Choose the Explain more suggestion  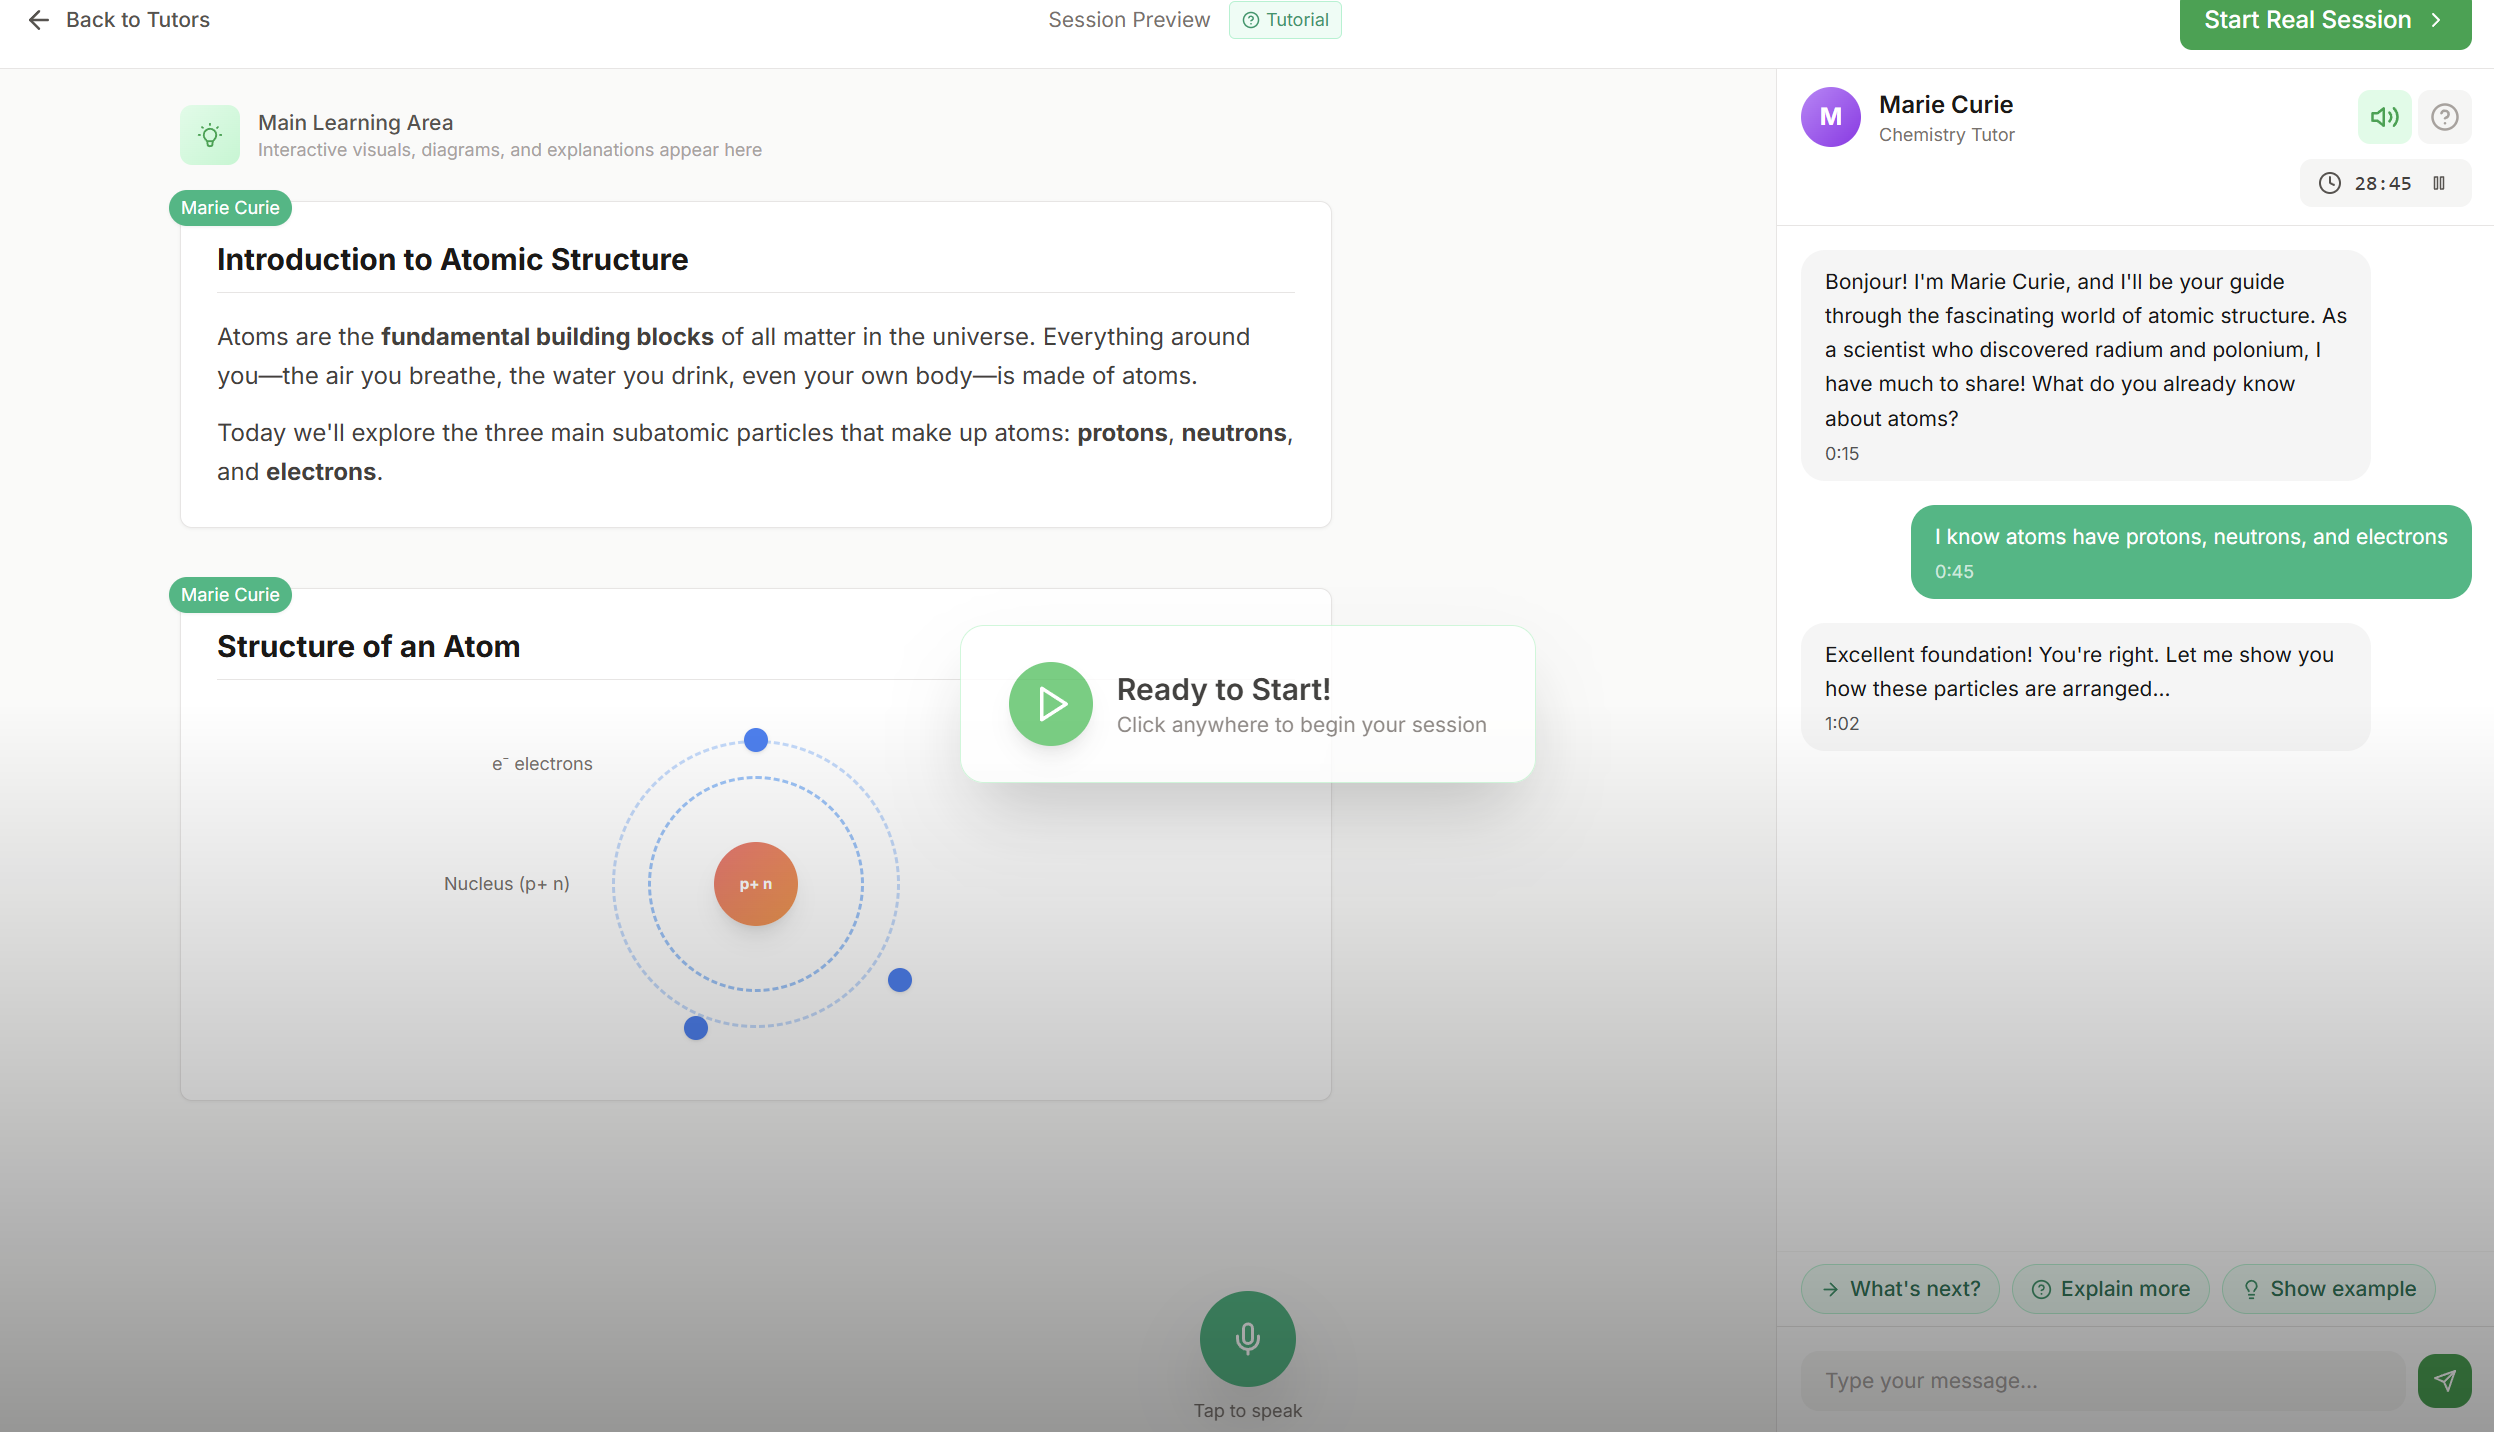[2110, 1289]
